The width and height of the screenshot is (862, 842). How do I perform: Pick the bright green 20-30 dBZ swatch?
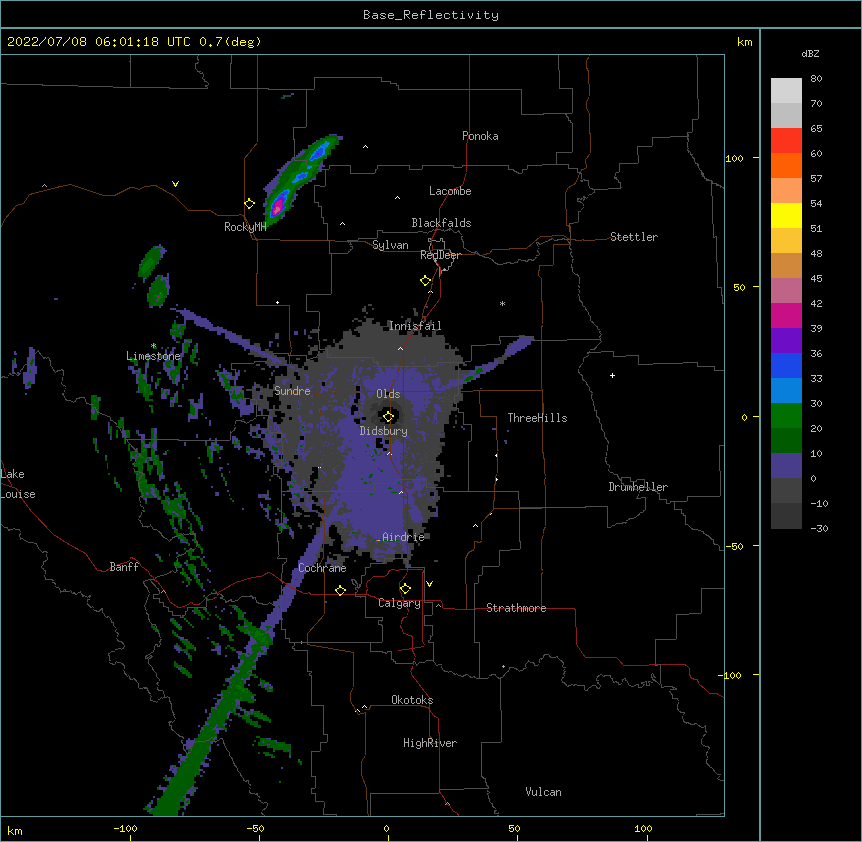(x=786, y=416)
